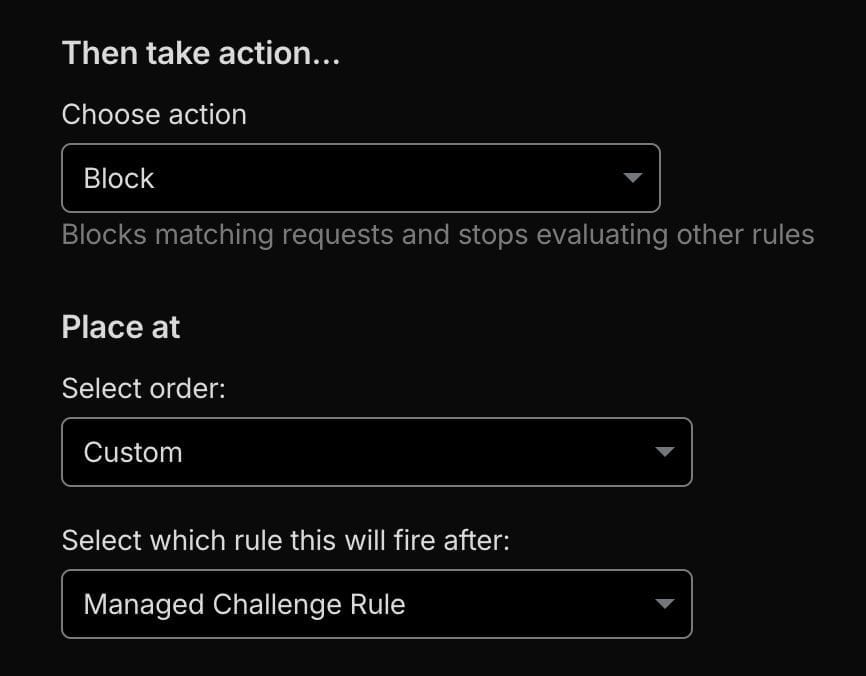Click the 'Select order:' label
This screenshot has width=866, height=676.
coord(144,388)
